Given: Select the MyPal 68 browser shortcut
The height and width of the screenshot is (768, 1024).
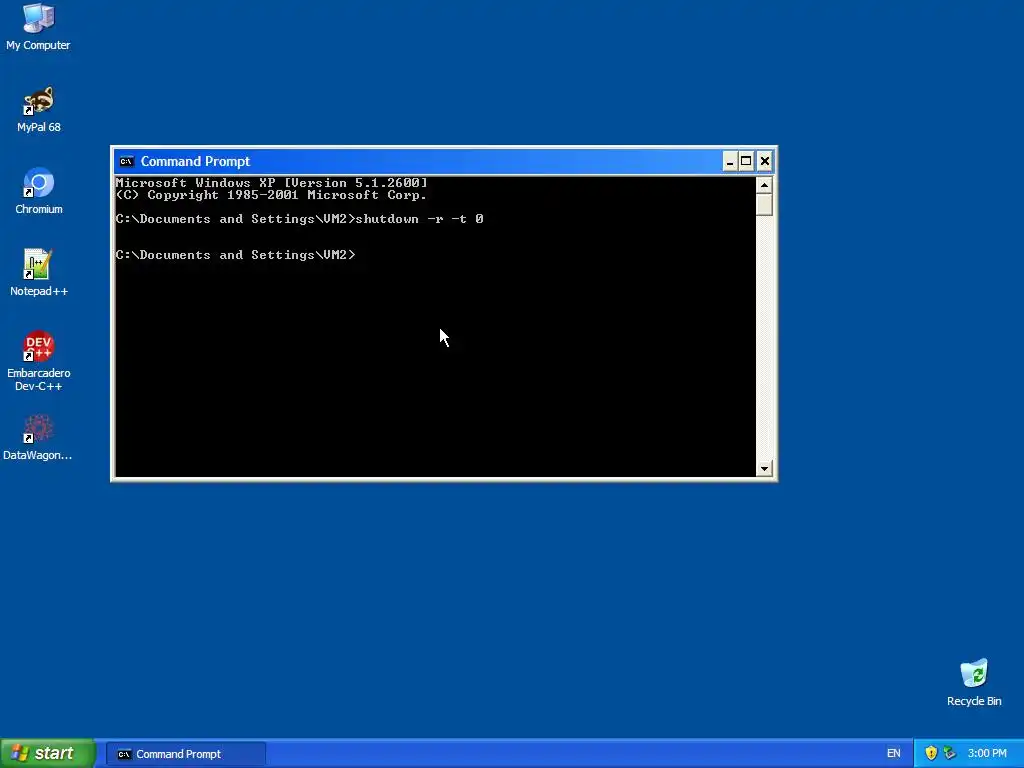Looking at the screenshot, I should click(x=38, y=109).
